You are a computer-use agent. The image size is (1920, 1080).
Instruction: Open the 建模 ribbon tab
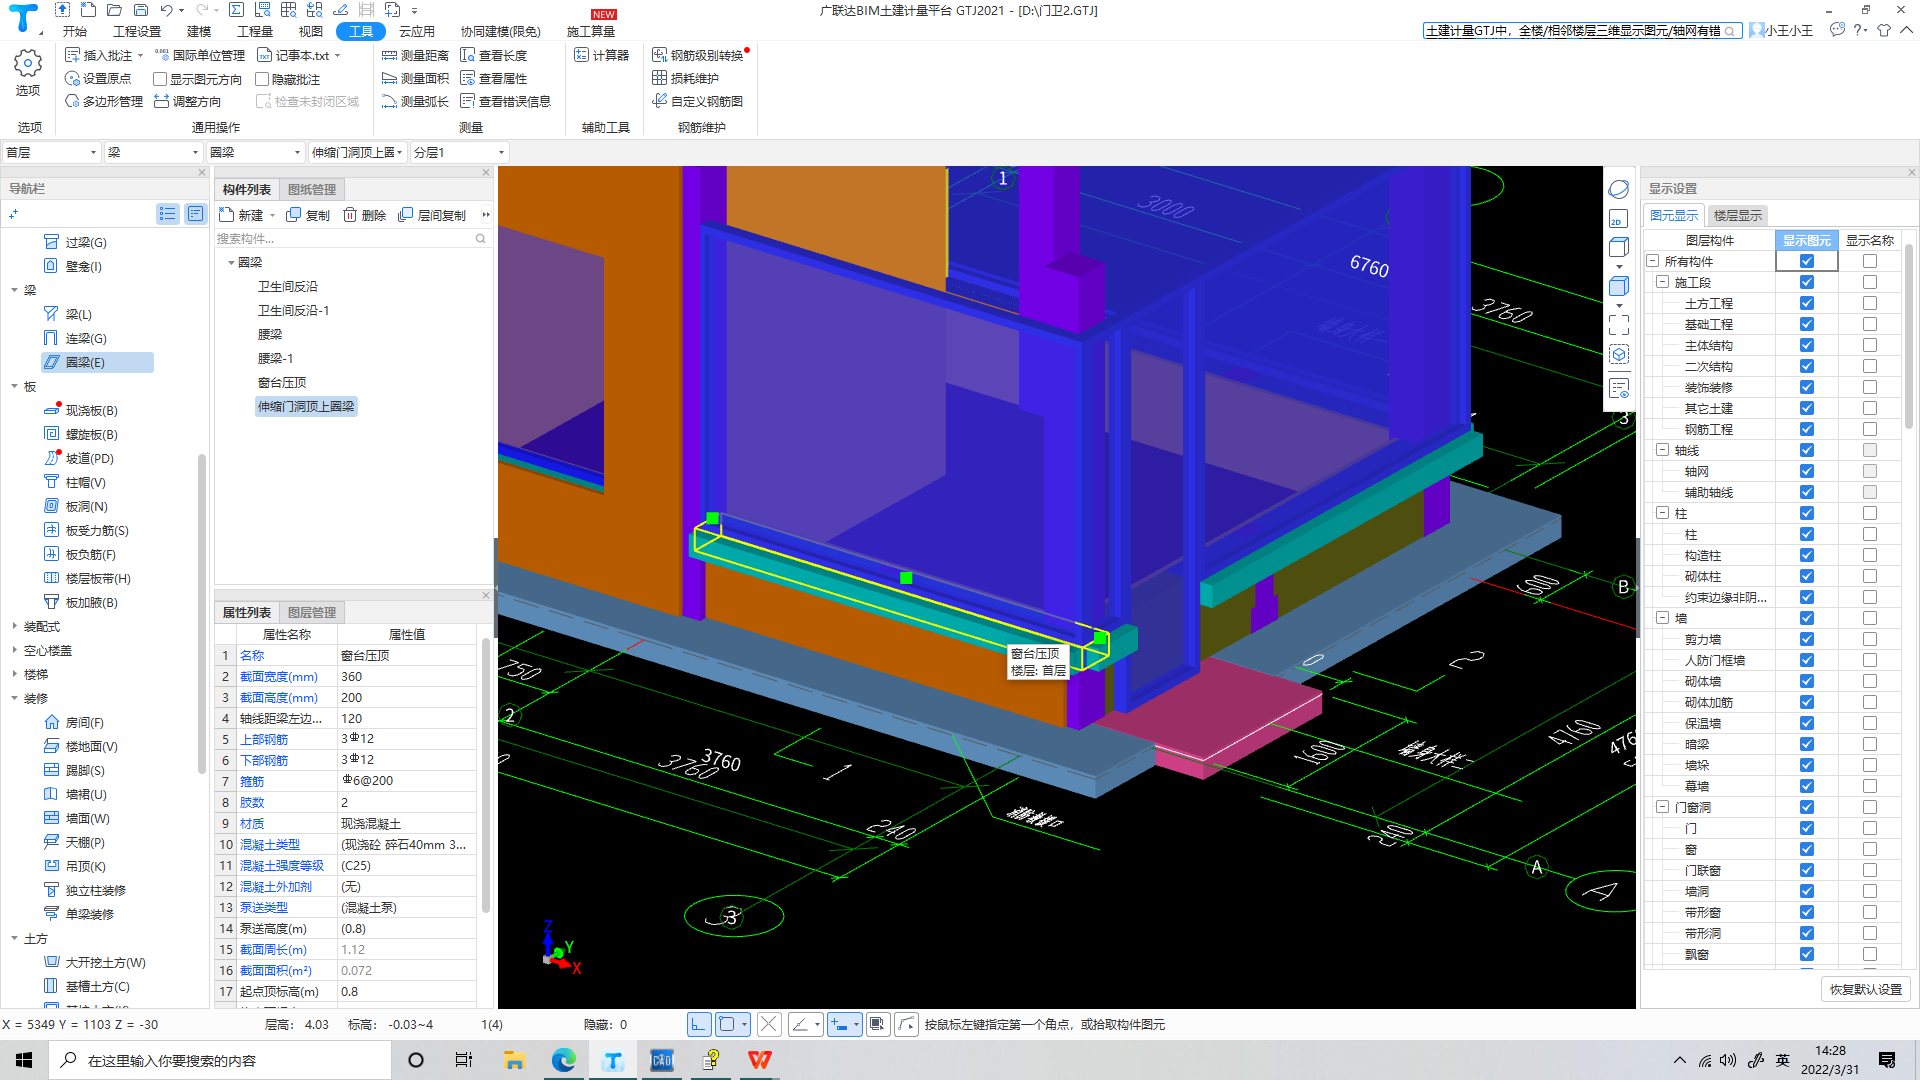(199, 31)
